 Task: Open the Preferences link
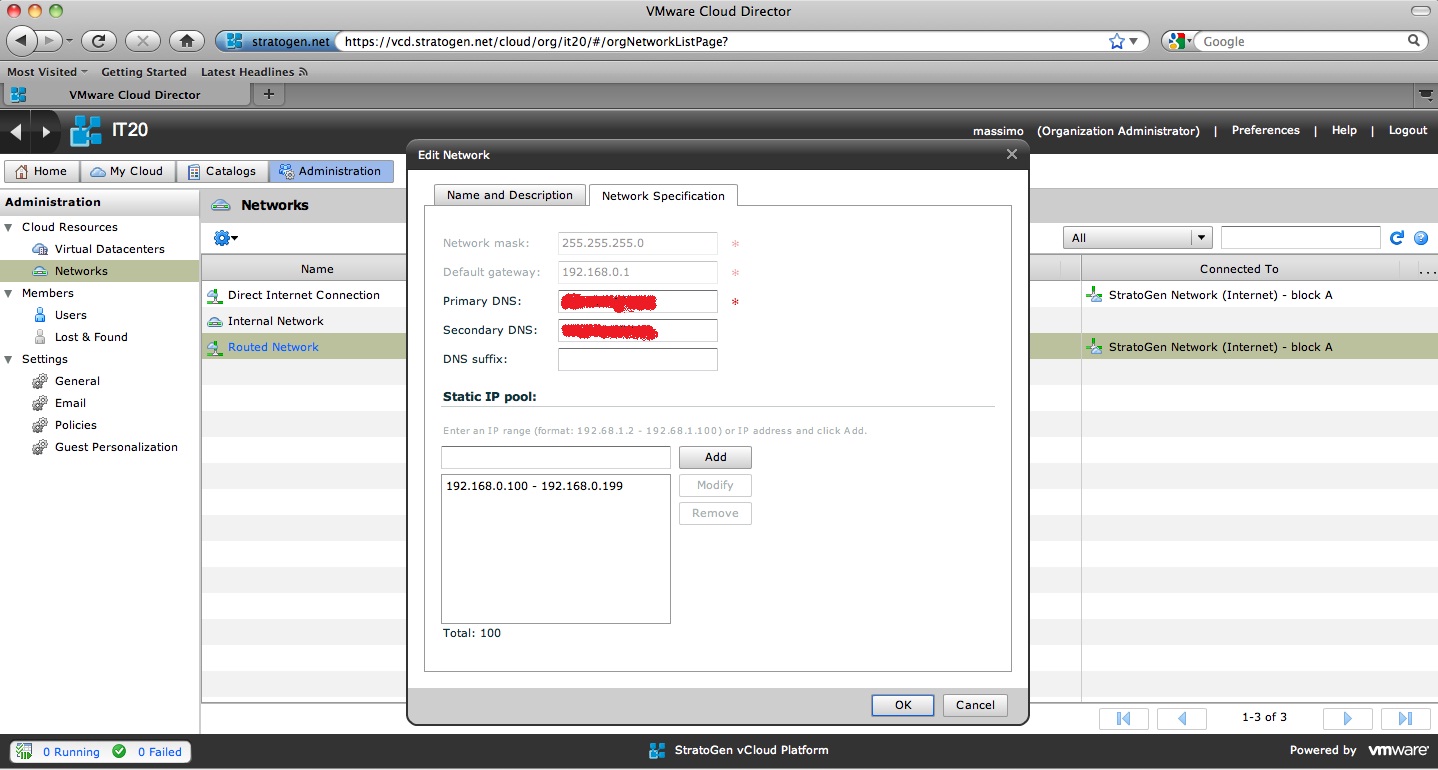pos(1265,130)
